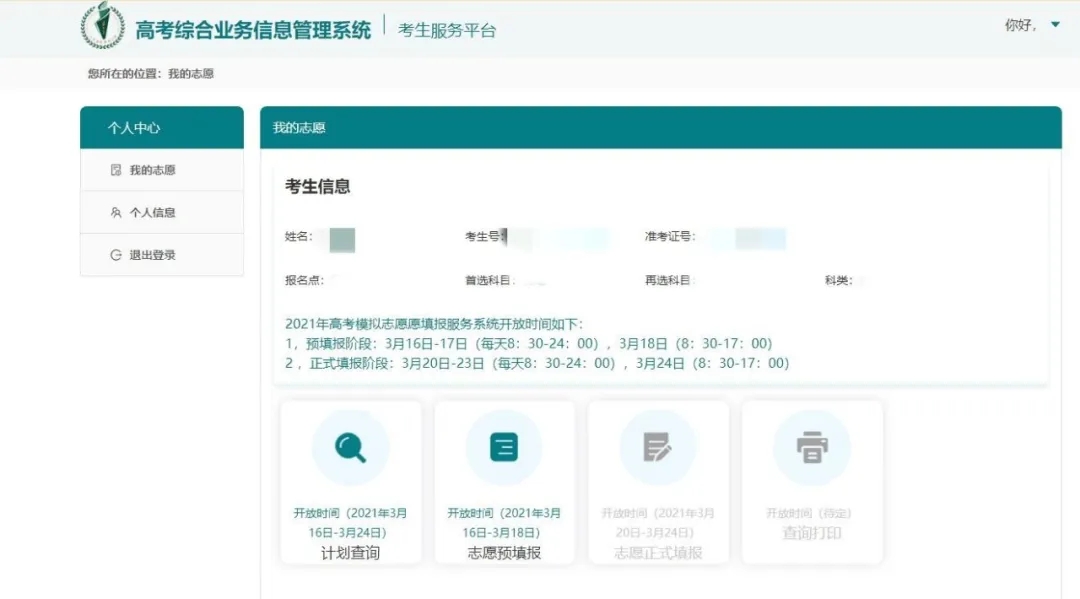Click the 查询打印 printer icon
Viewport: 1080px width, 599px height.
coord(811,447)
